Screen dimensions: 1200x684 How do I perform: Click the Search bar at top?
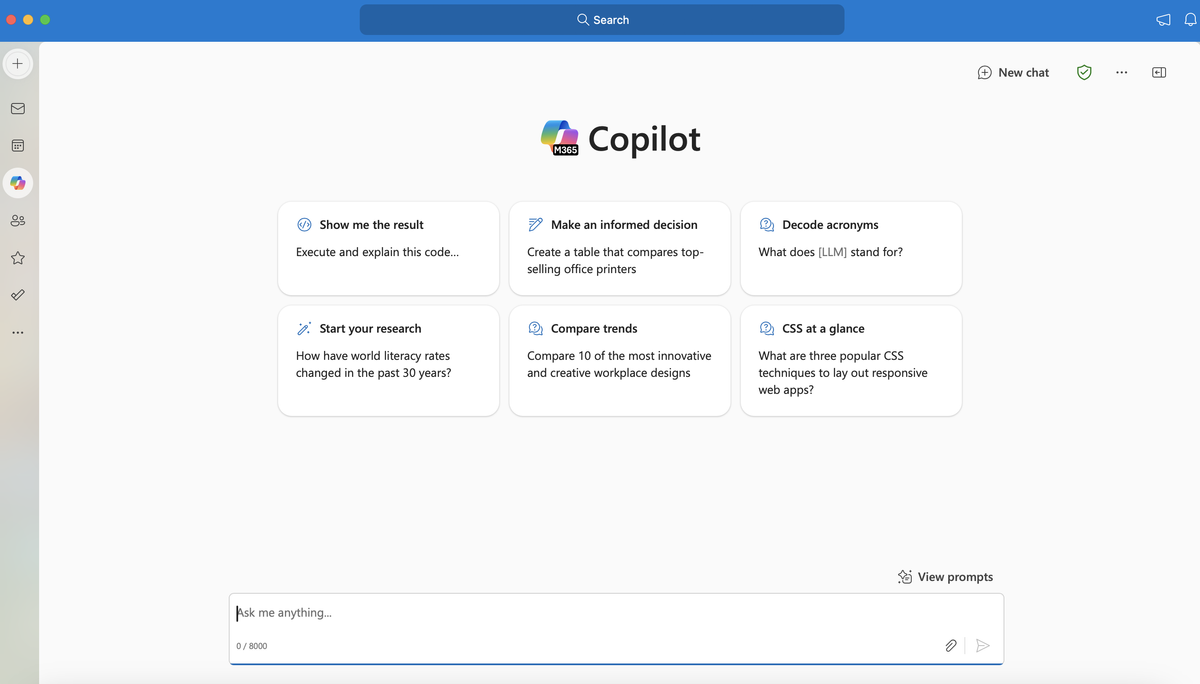[602, 20]
